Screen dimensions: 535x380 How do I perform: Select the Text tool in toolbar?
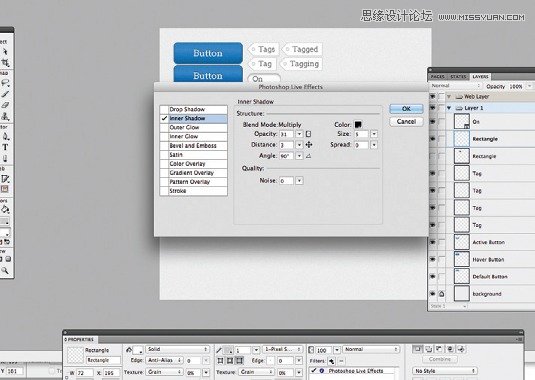click(5, 147)
